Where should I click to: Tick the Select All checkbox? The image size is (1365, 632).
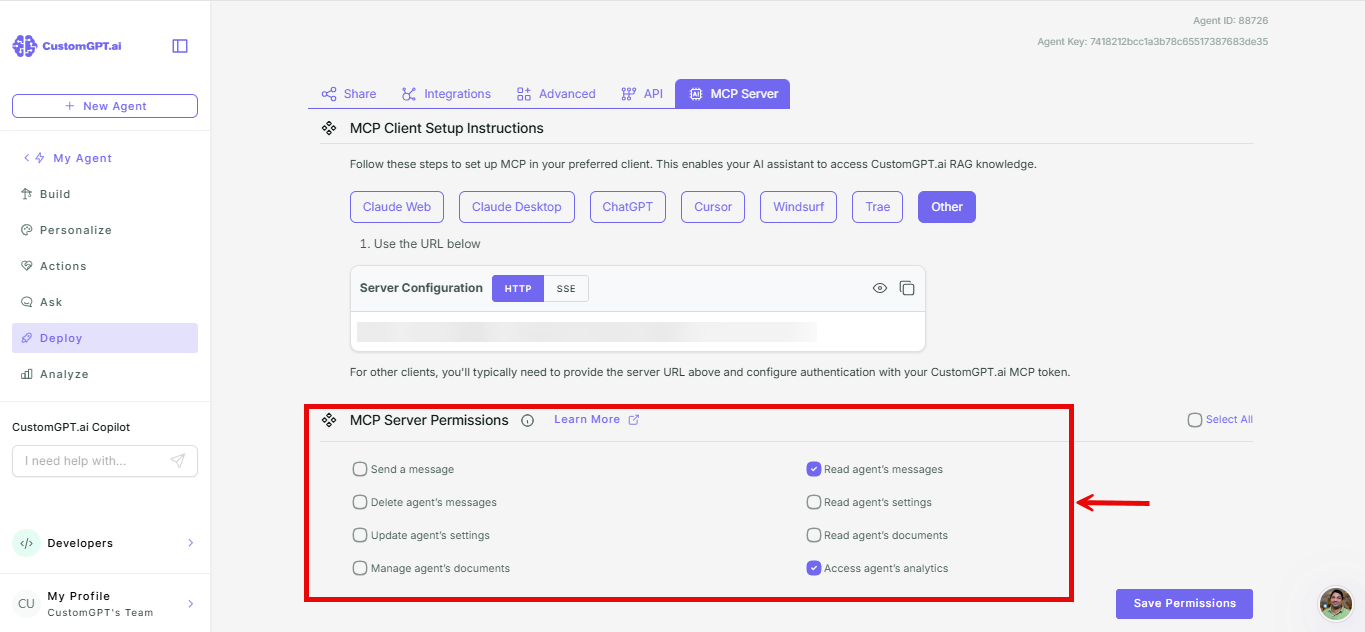point(1195,420)
